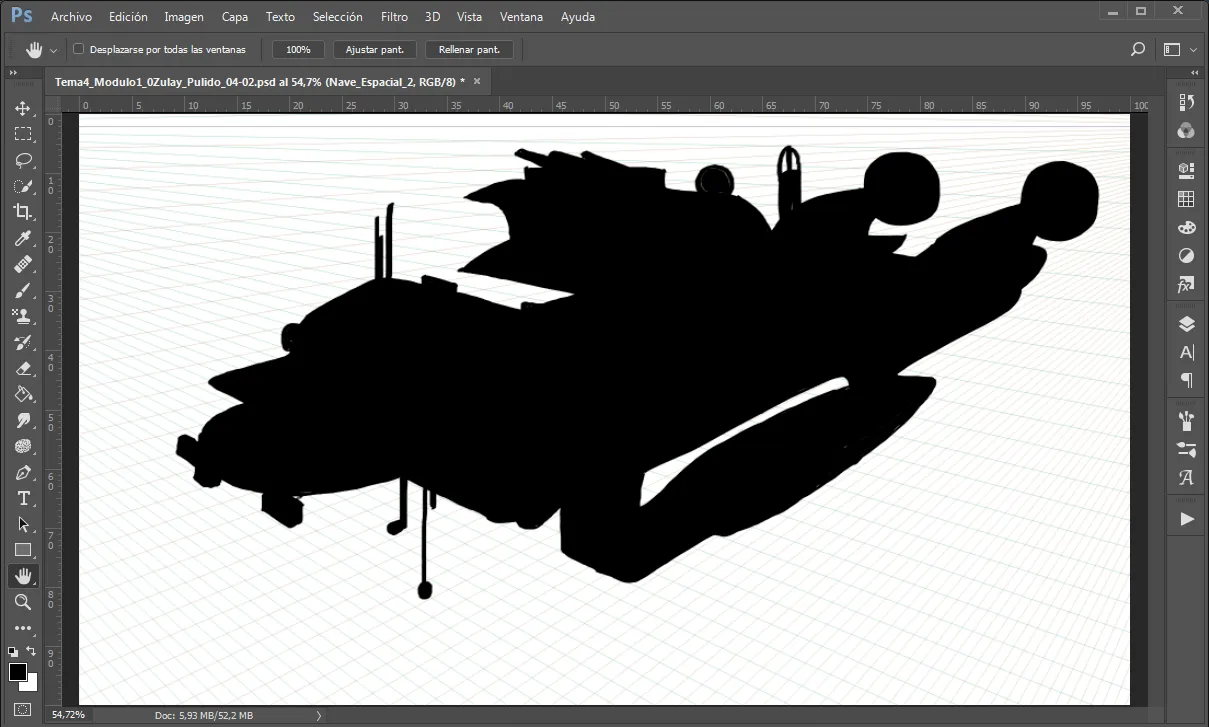
Task: Open the Imagen menu
Action: [184, 17]
